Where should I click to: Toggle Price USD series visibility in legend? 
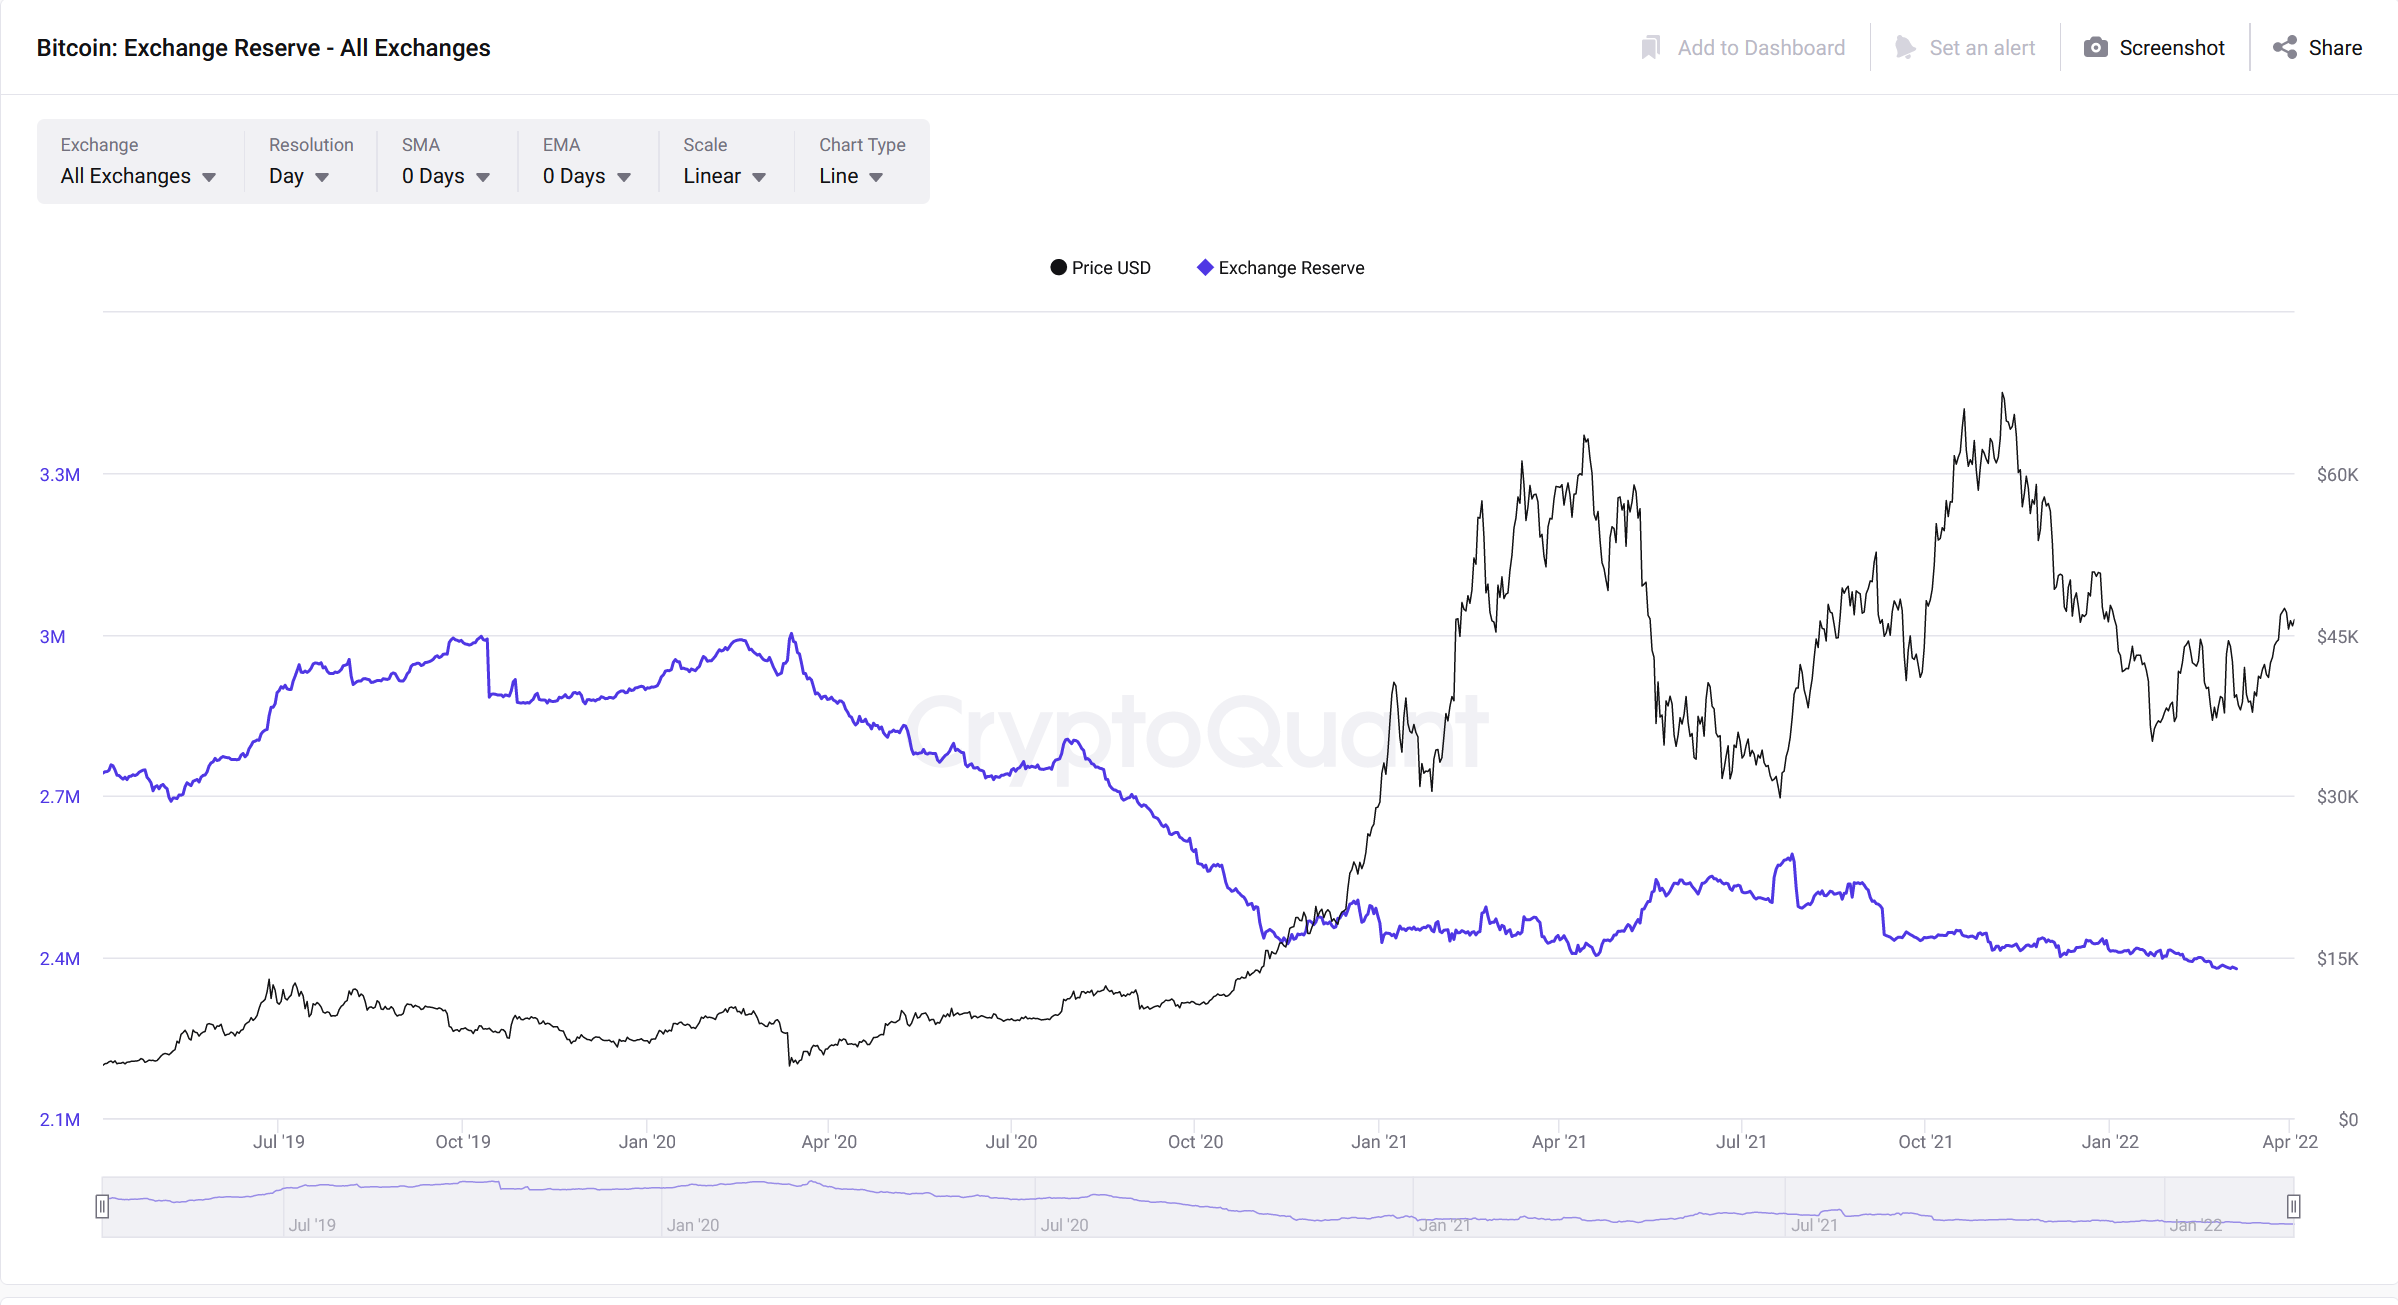point(1111,268)
